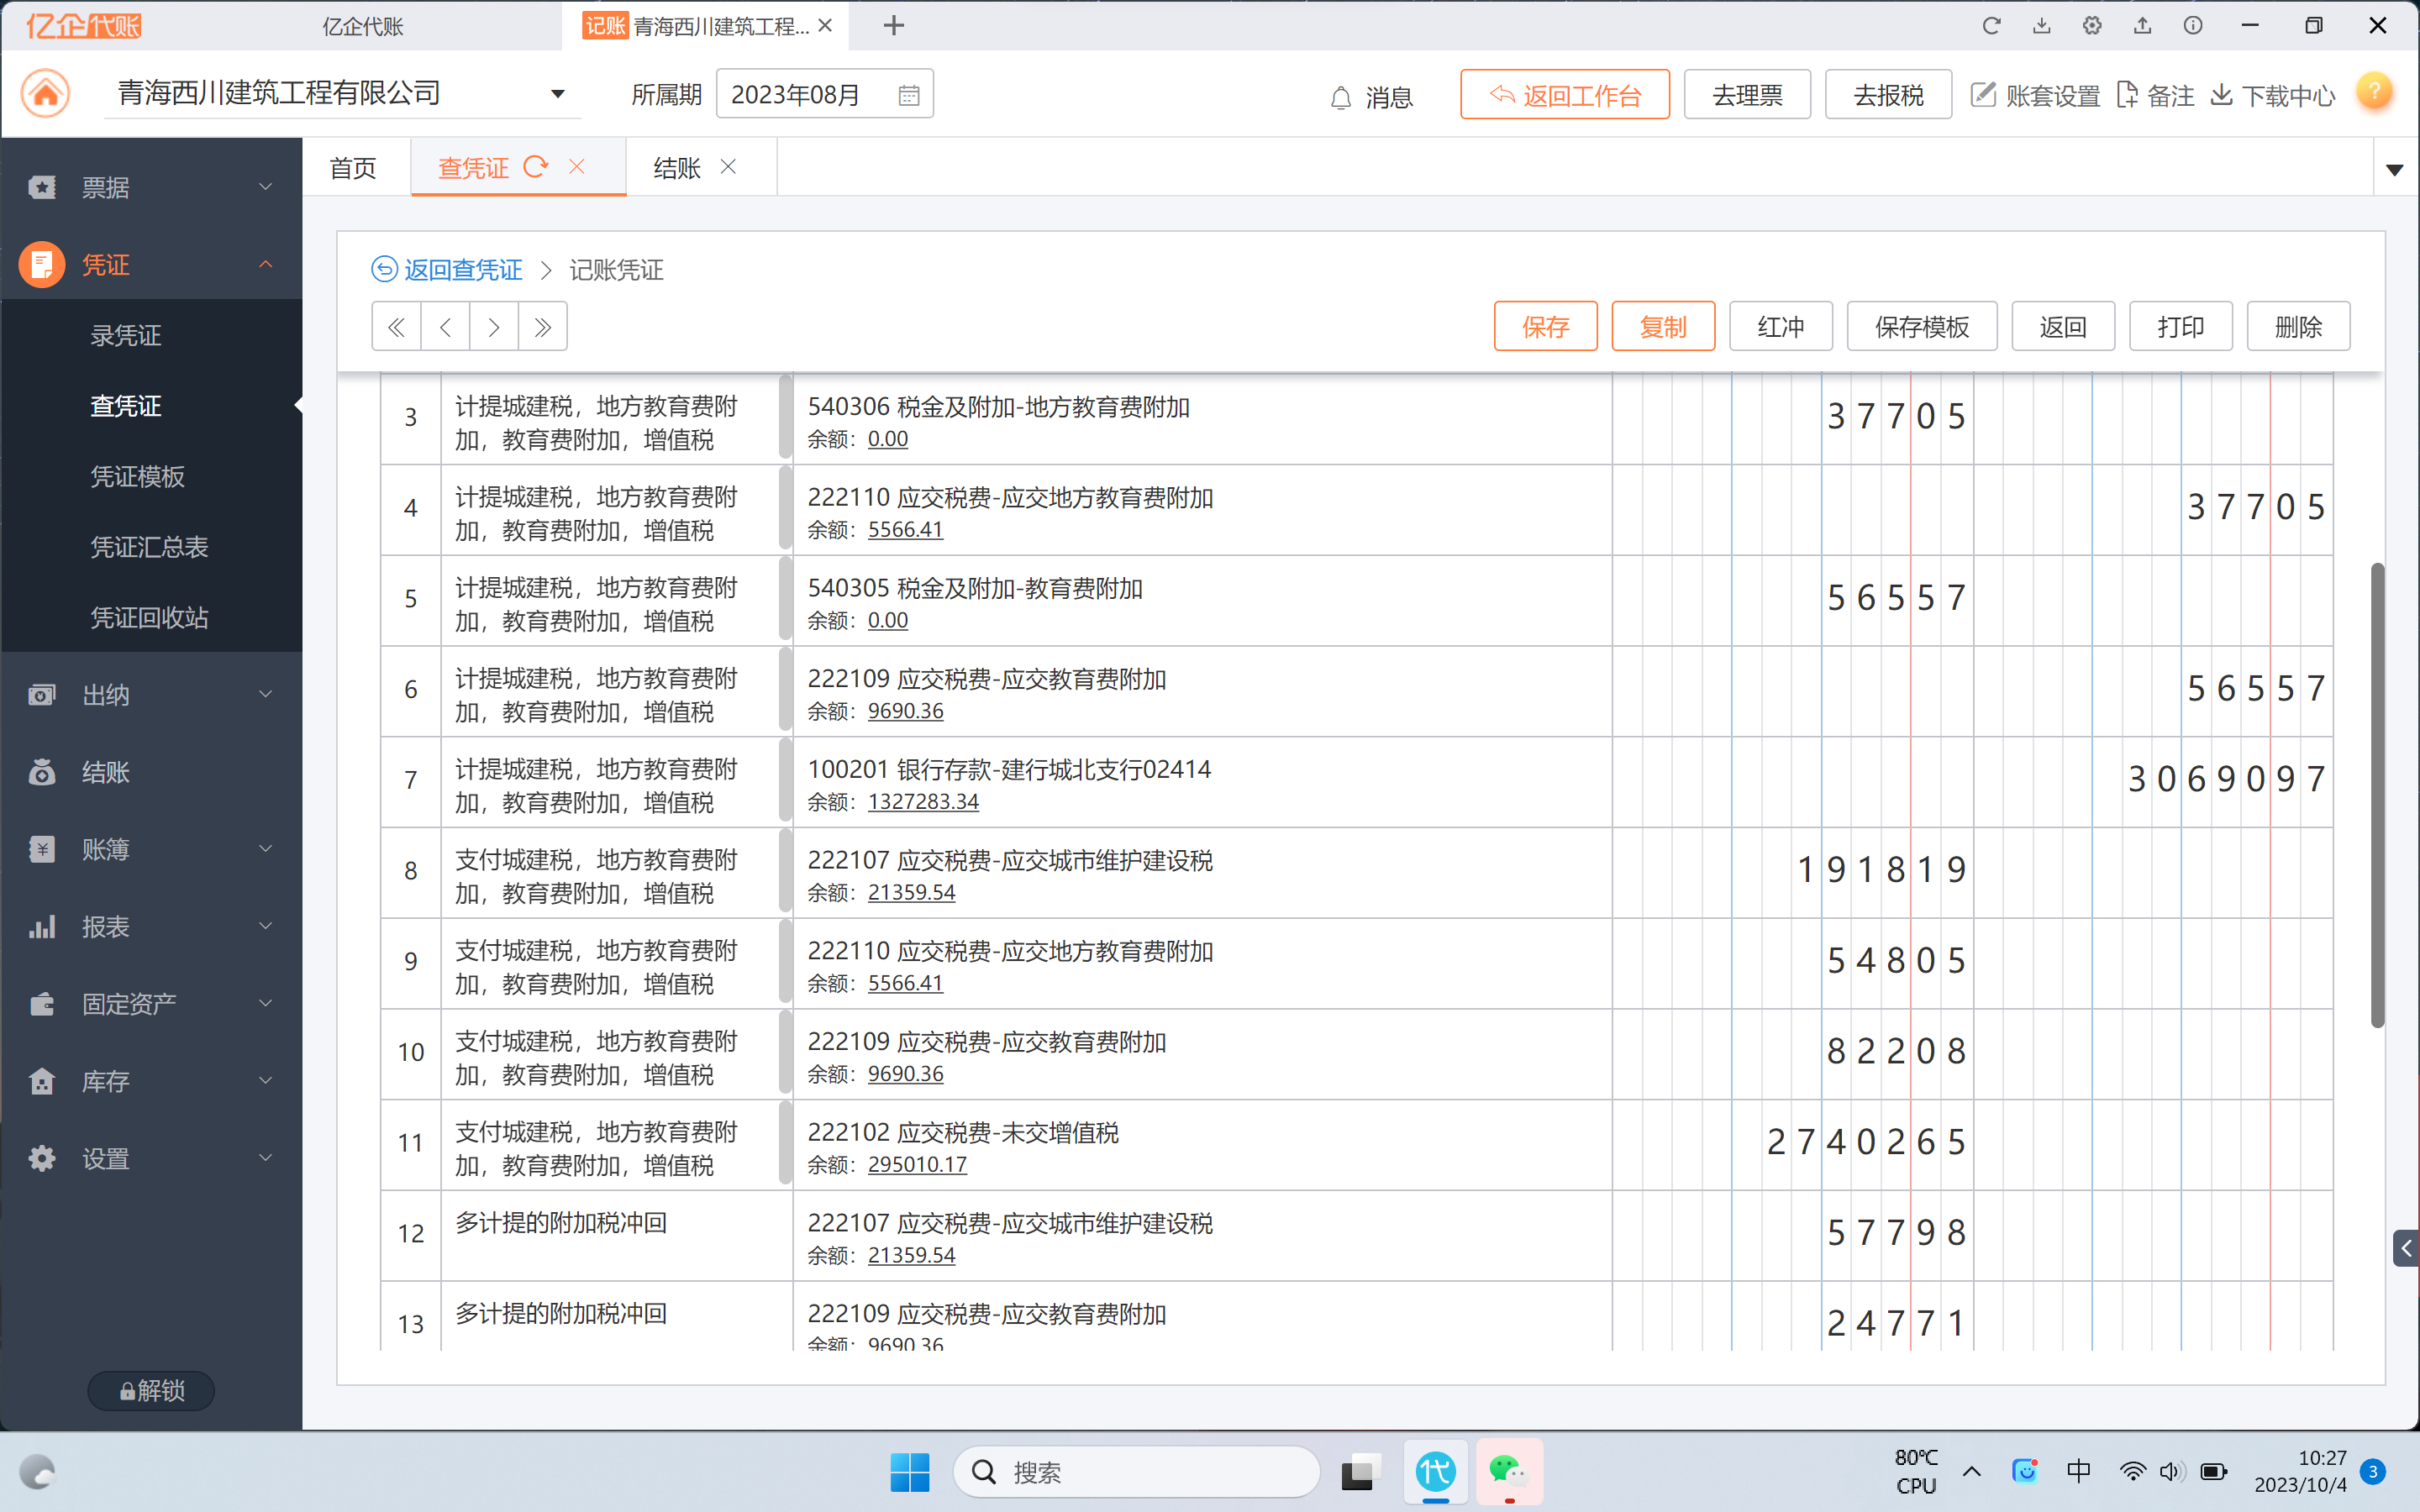
Task: Close the 青海西川建筑工程 window tab
Action: (x=825, y=26)
